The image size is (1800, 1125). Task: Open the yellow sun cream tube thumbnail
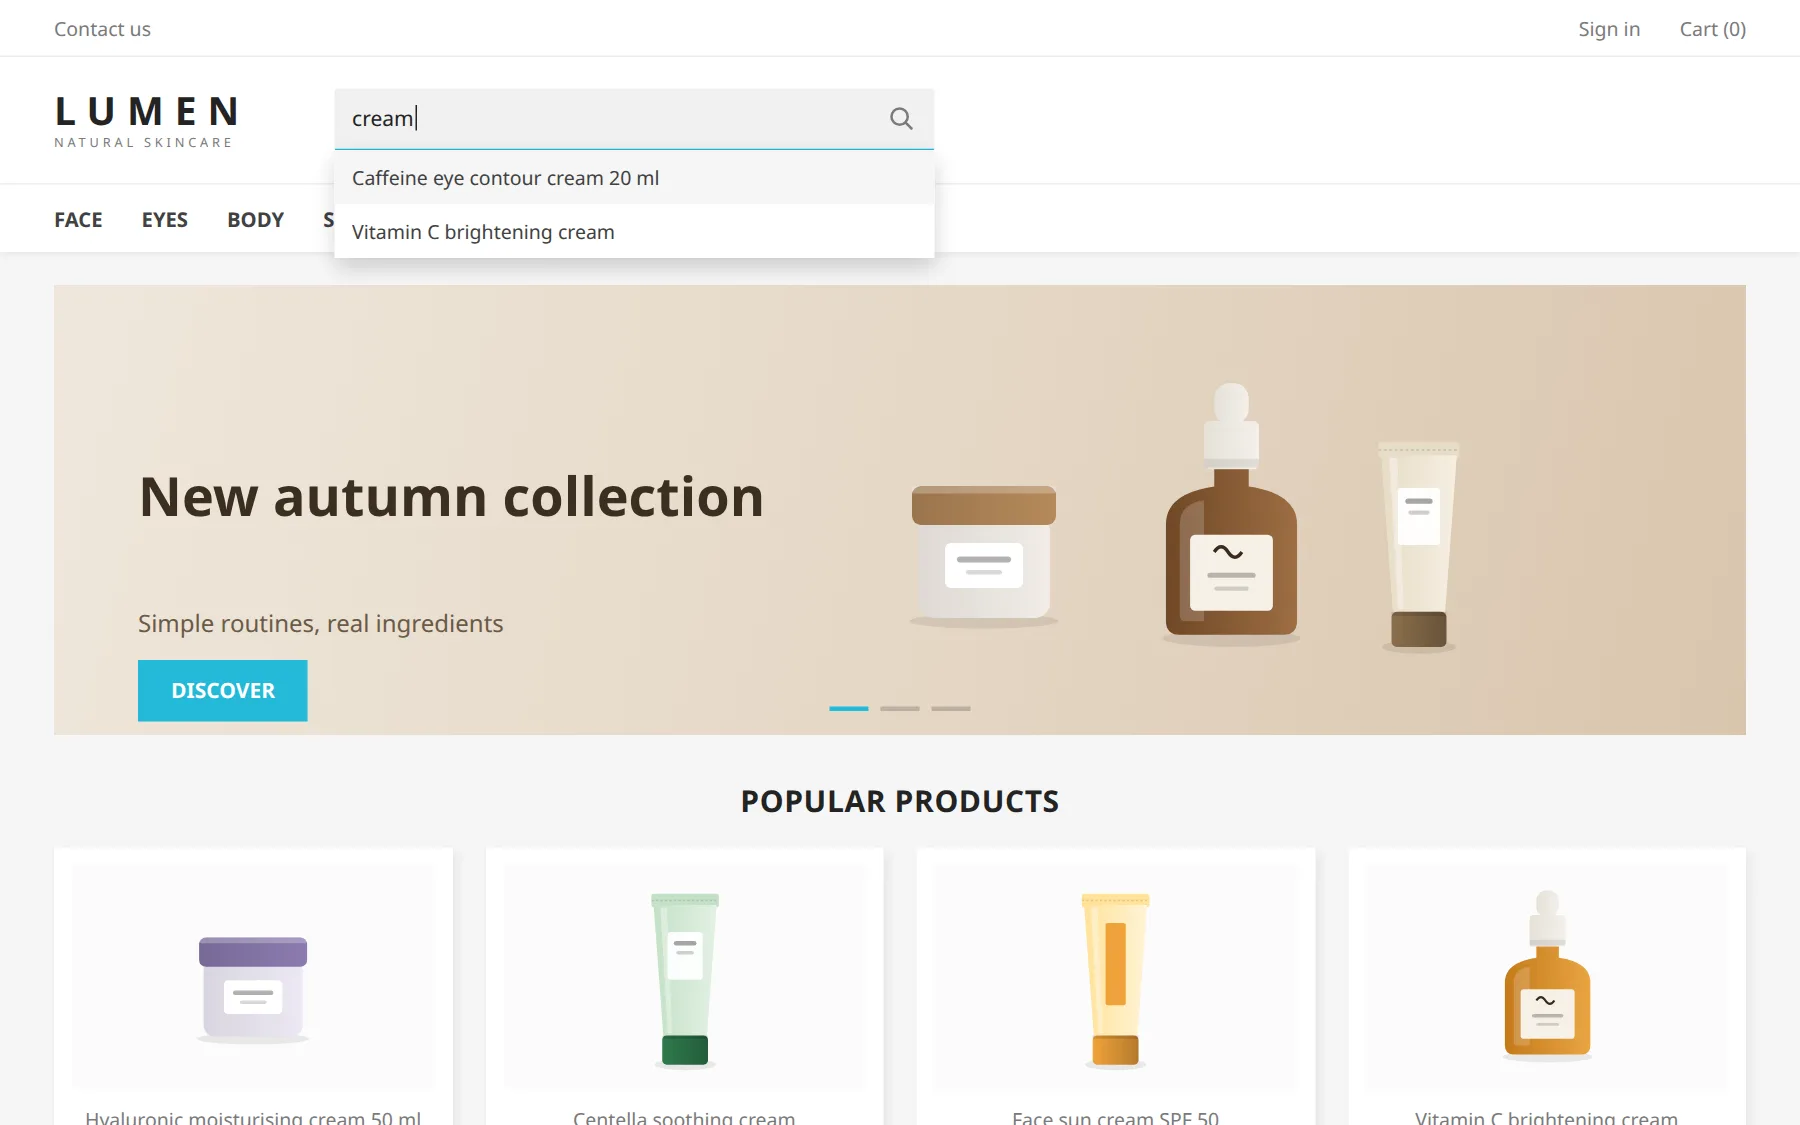pyautogui.click(x=1116, y=977)
